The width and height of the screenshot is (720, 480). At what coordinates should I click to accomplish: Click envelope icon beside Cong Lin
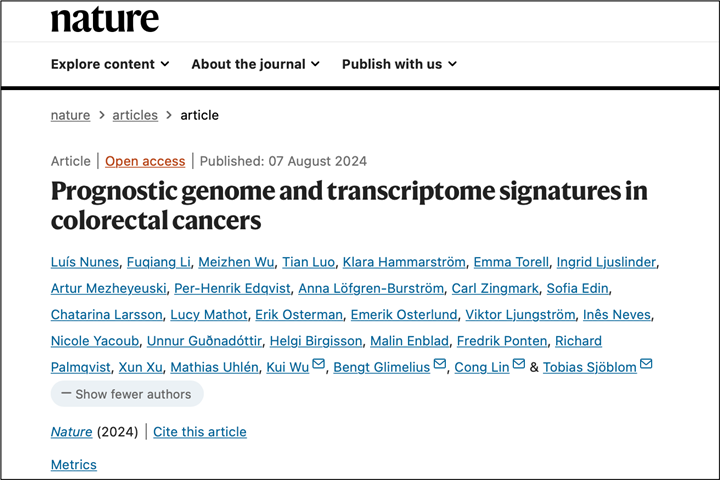(519, 364)
